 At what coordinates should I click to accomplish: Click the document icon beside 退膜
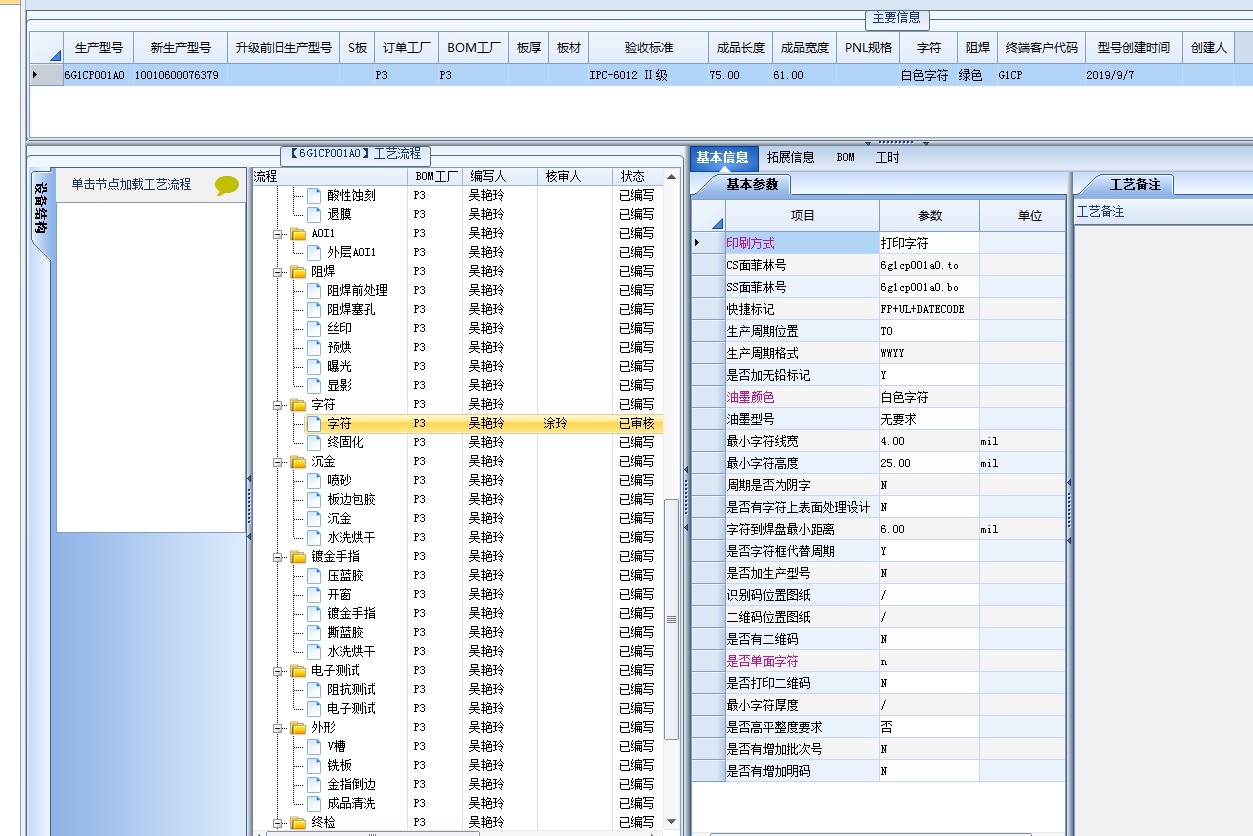314,214
